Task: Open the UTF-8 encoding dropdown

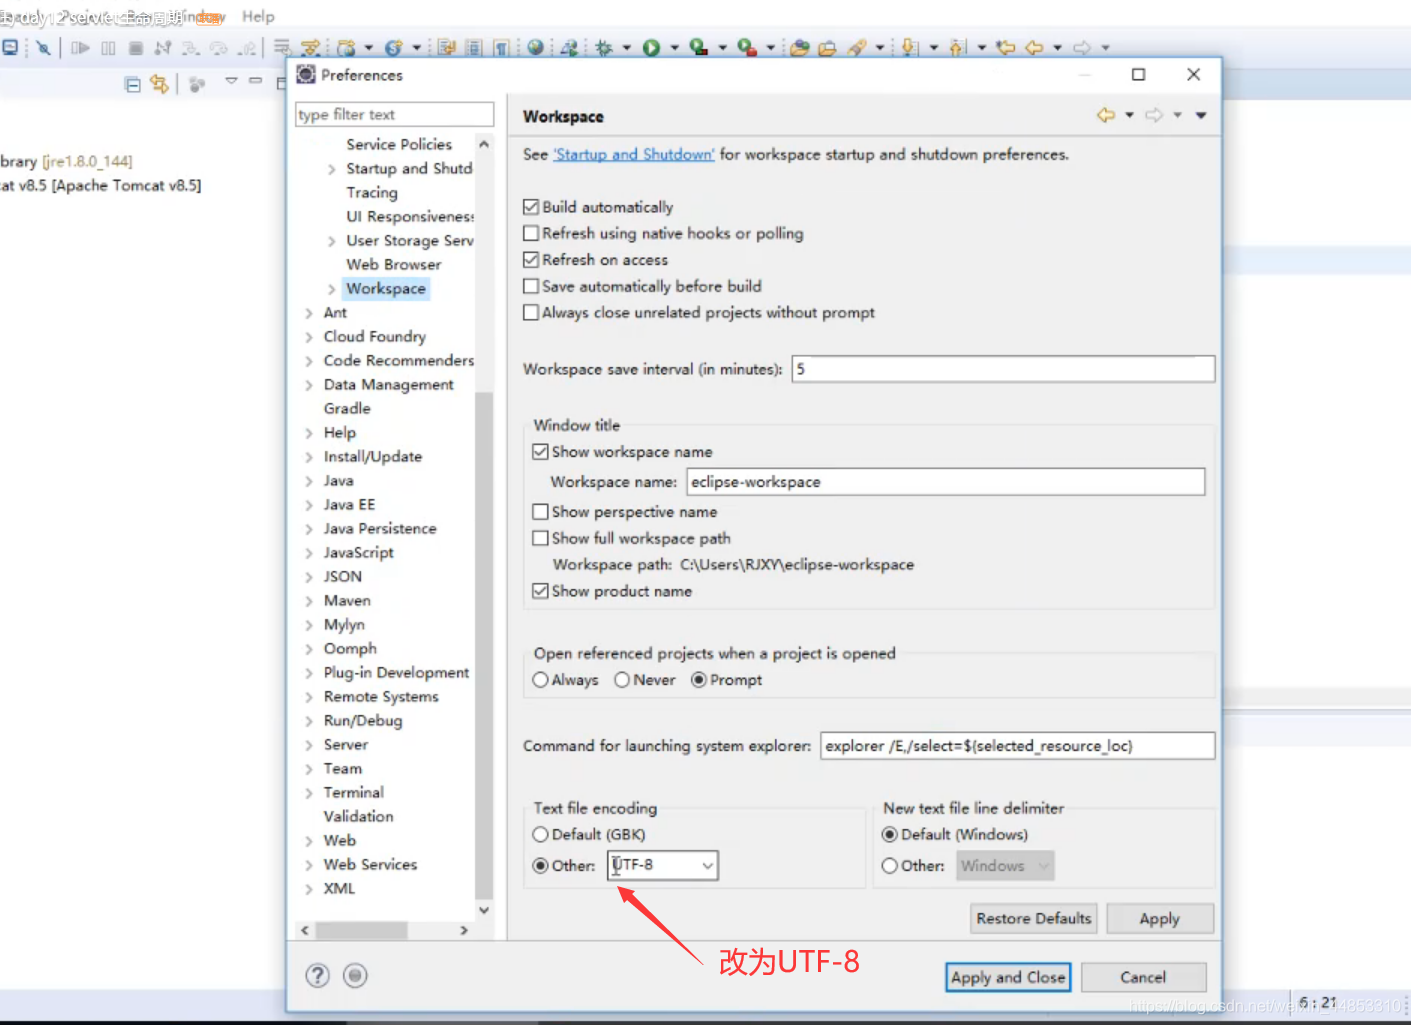Action: (707, 866)
